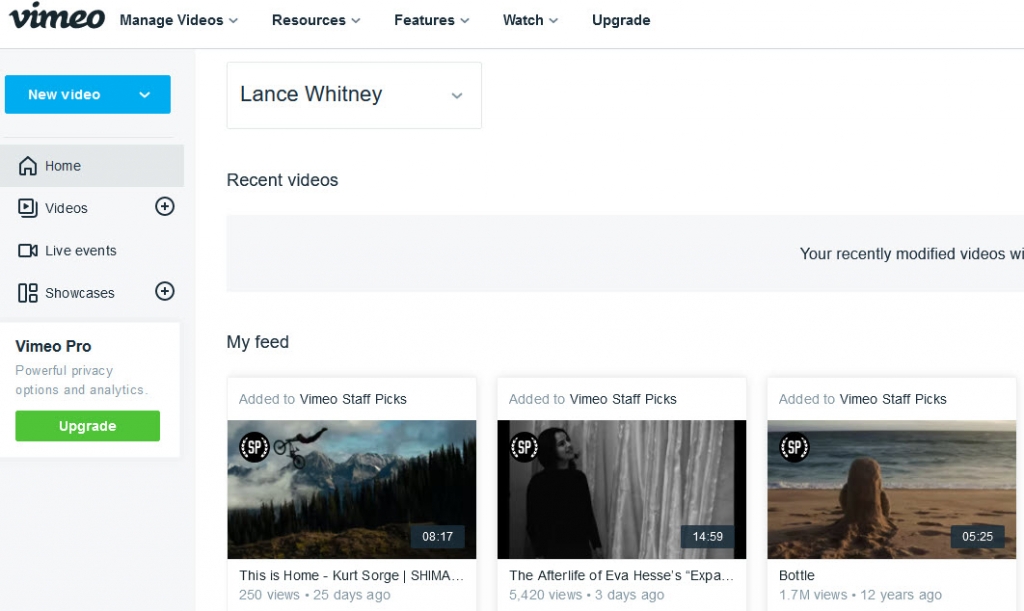Open Live events section
Image resolution: width=1024 pixels, height=611 pixels.
80,250
